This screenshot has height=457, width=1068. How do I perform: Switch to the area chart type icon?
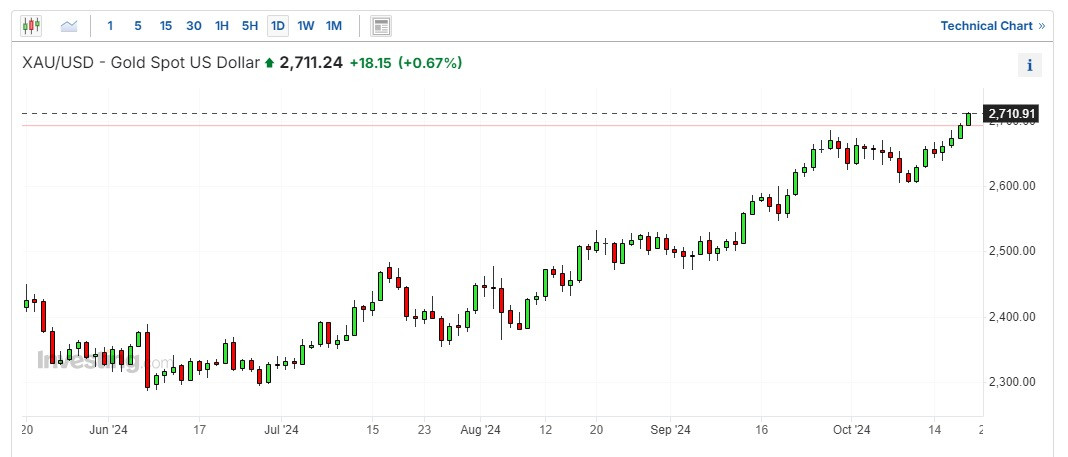click(x=69, y=27)
